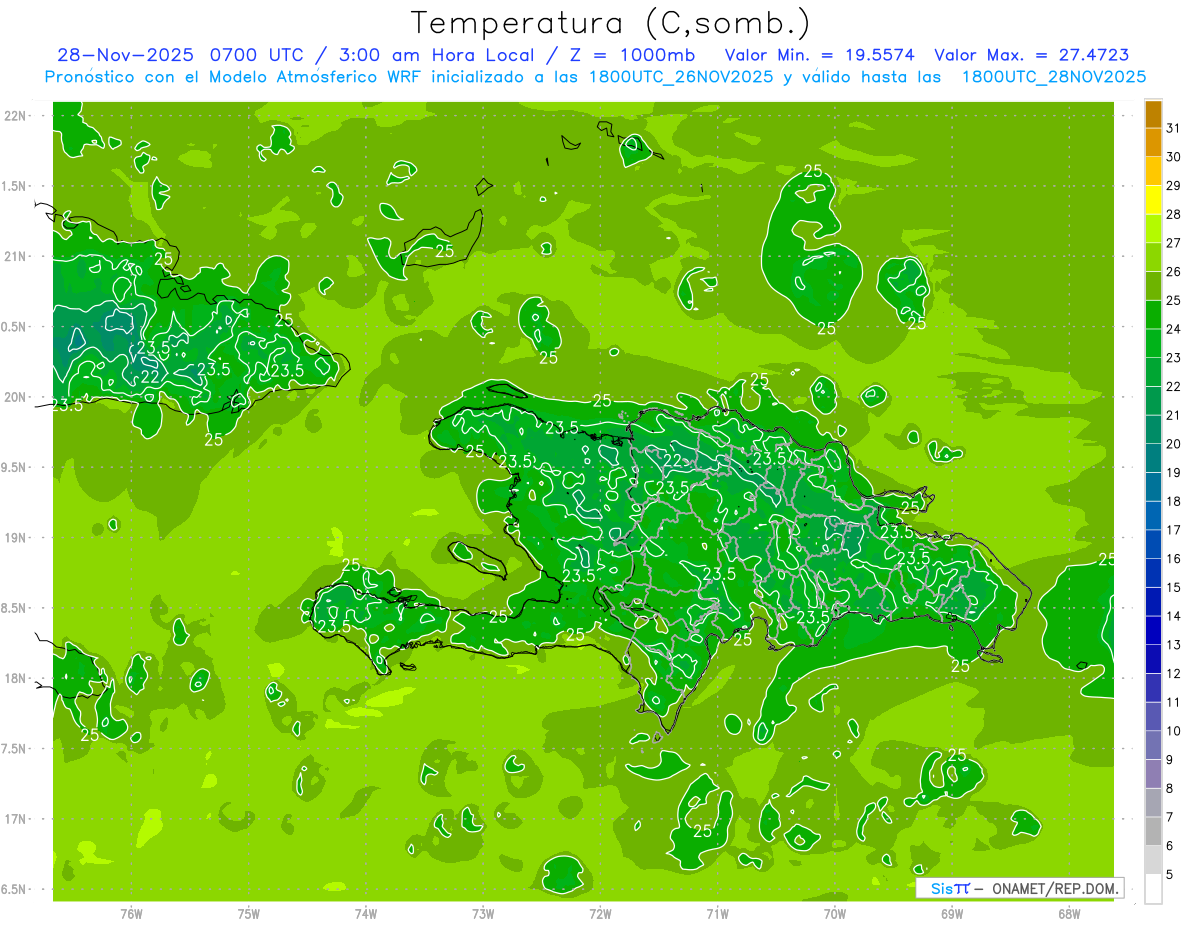Click the "15" color bar label
This screenshot has height=927, width=1200.
(x=1174, y=587)
